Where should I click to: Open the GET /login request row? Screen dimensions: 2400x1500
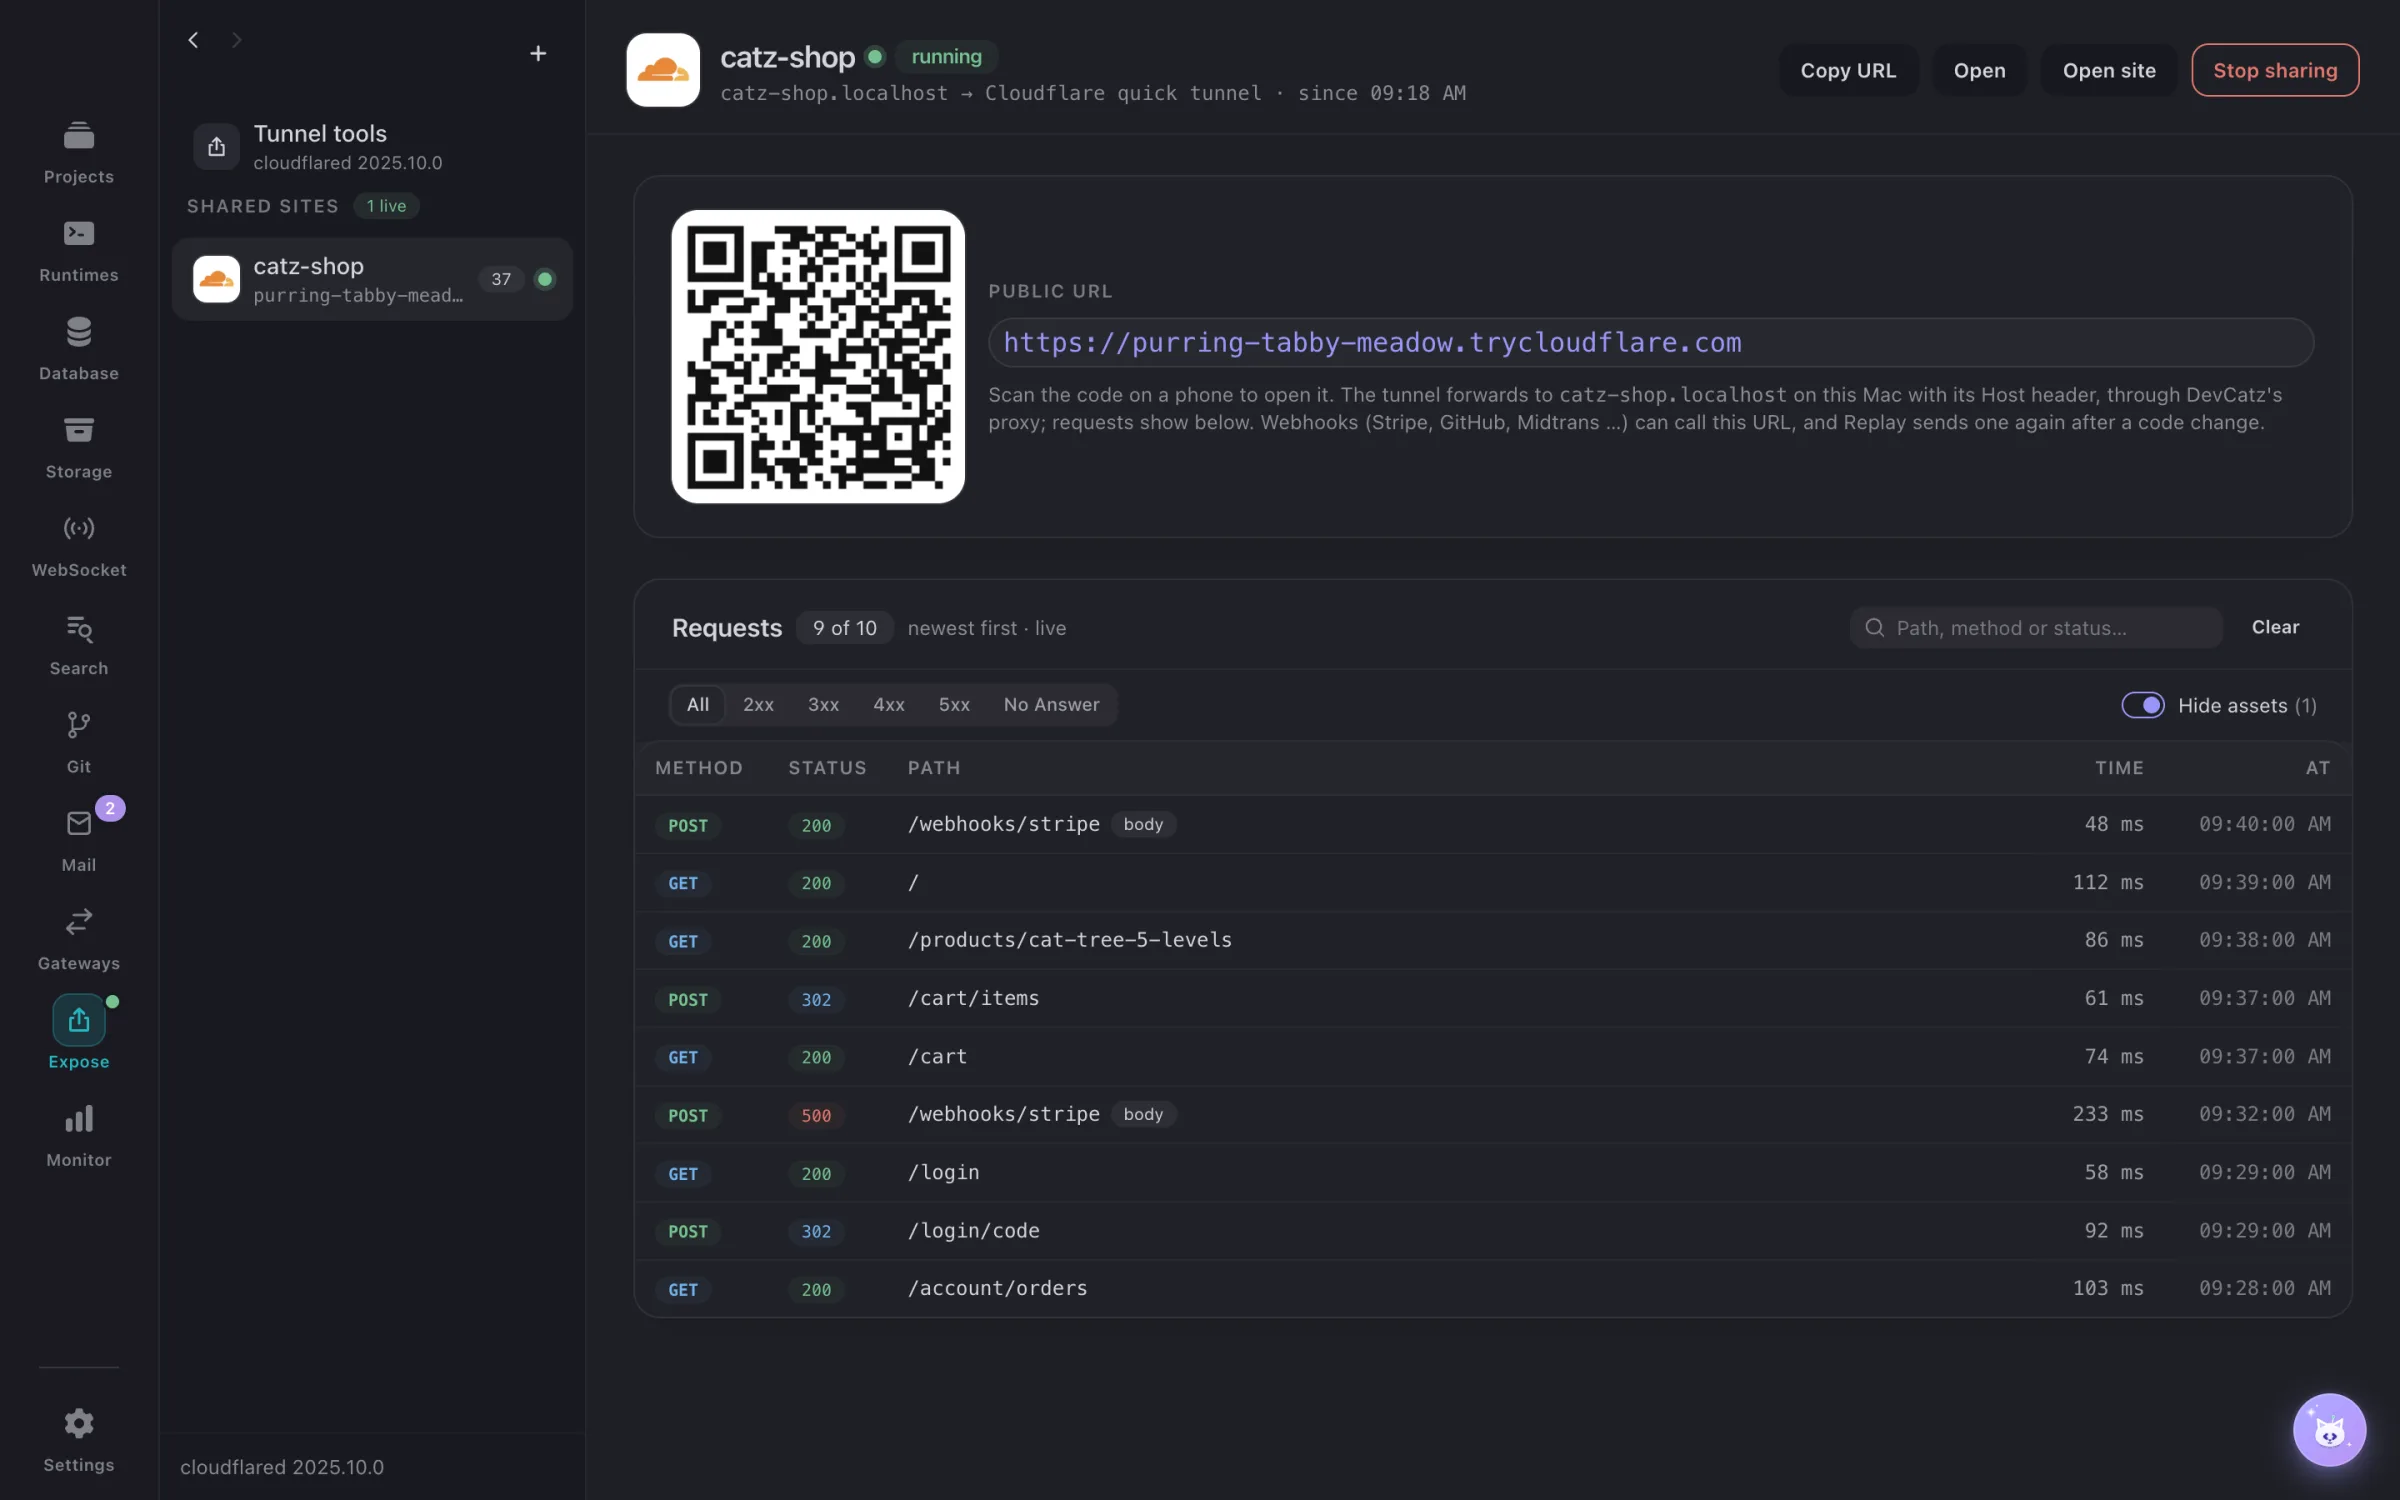click(x=1493, y=1172)
